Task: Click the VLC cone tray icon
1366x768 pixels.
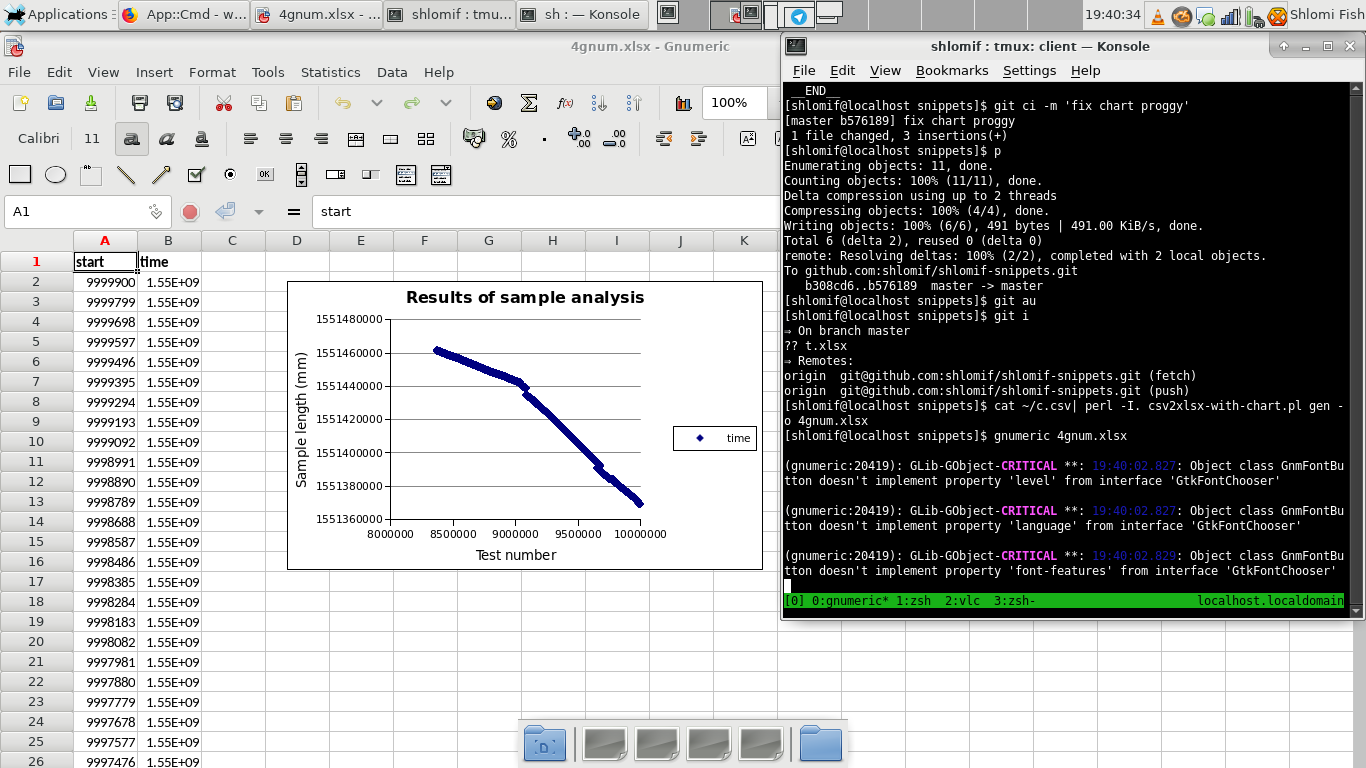Action: point(1158,16)
